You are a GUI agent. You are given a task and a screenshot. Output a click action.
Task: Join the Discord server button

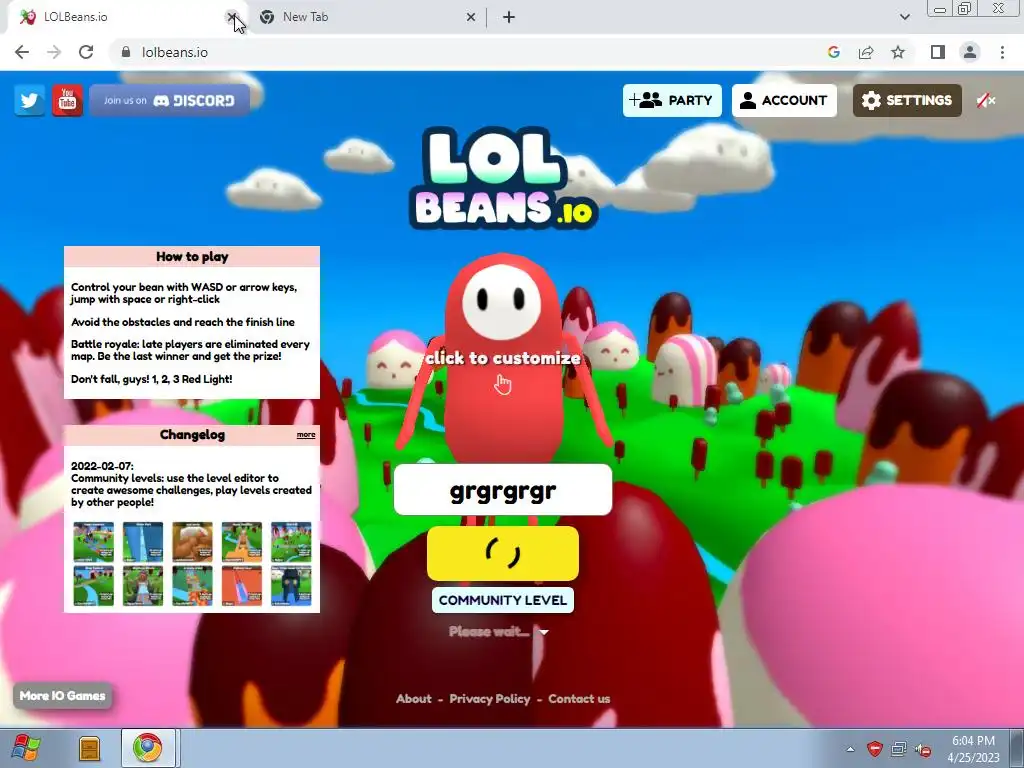170,101
